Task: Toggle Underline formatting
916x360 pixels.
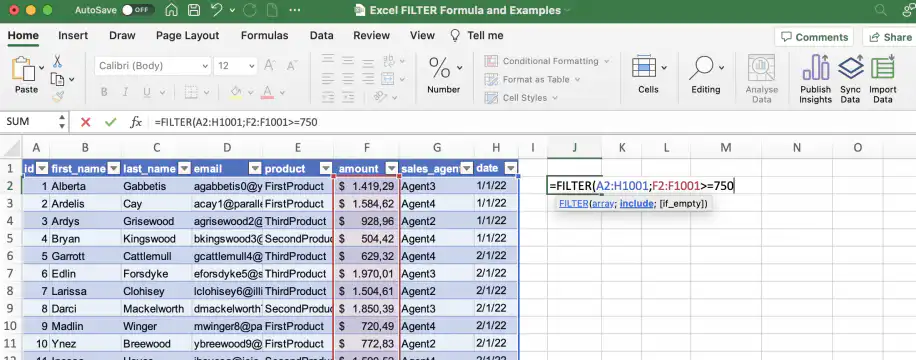Action: tap(146, 92)
